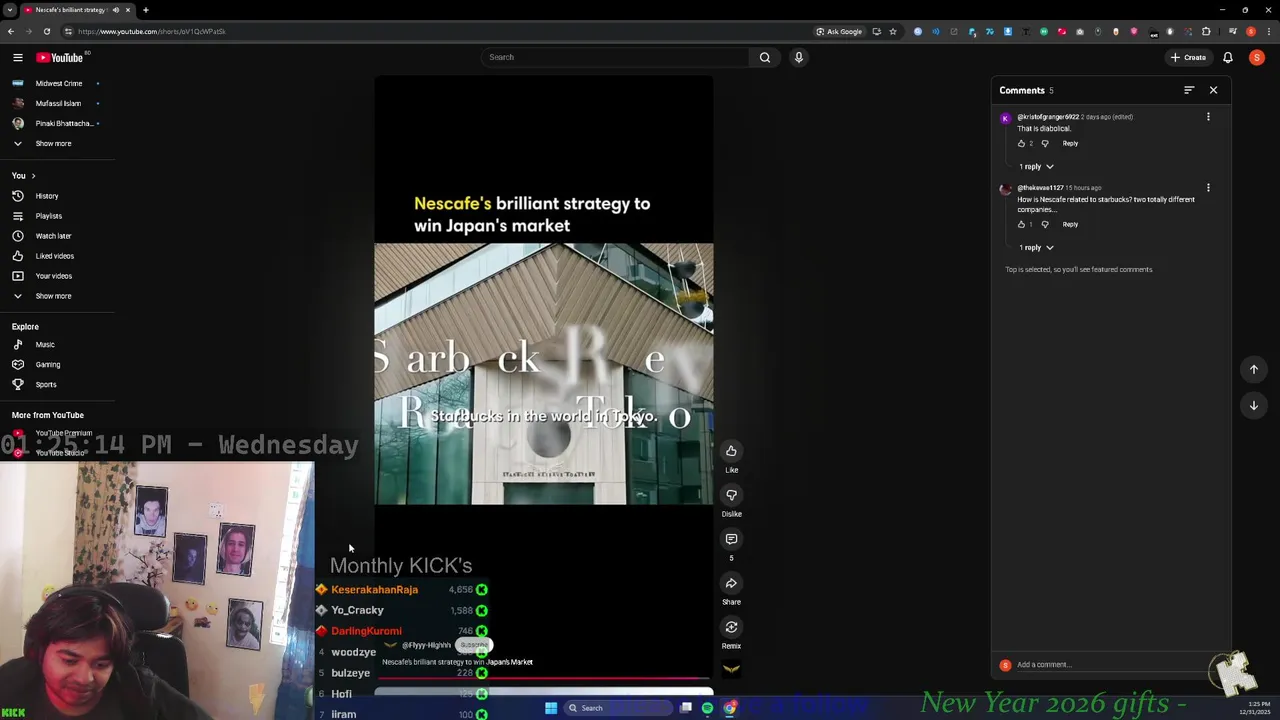
Task: Go to the YouTube home logo
Action: tap(60, 57)
